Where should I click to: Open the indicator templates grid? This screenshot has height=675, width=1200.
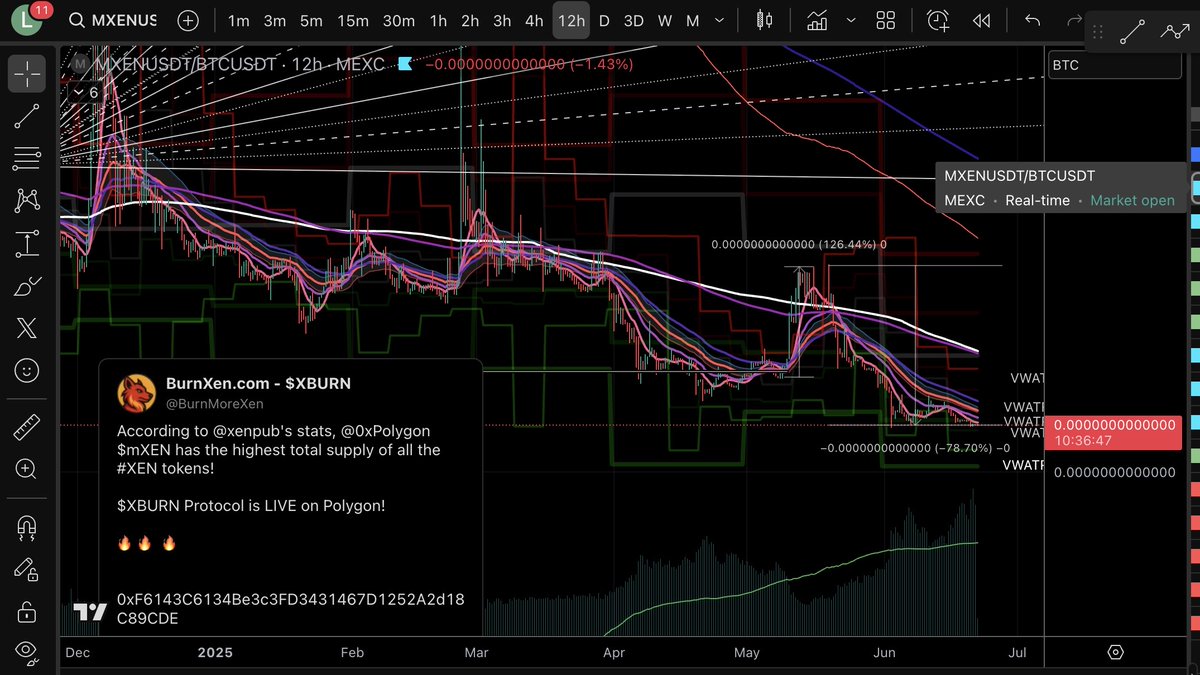point(885,20)
